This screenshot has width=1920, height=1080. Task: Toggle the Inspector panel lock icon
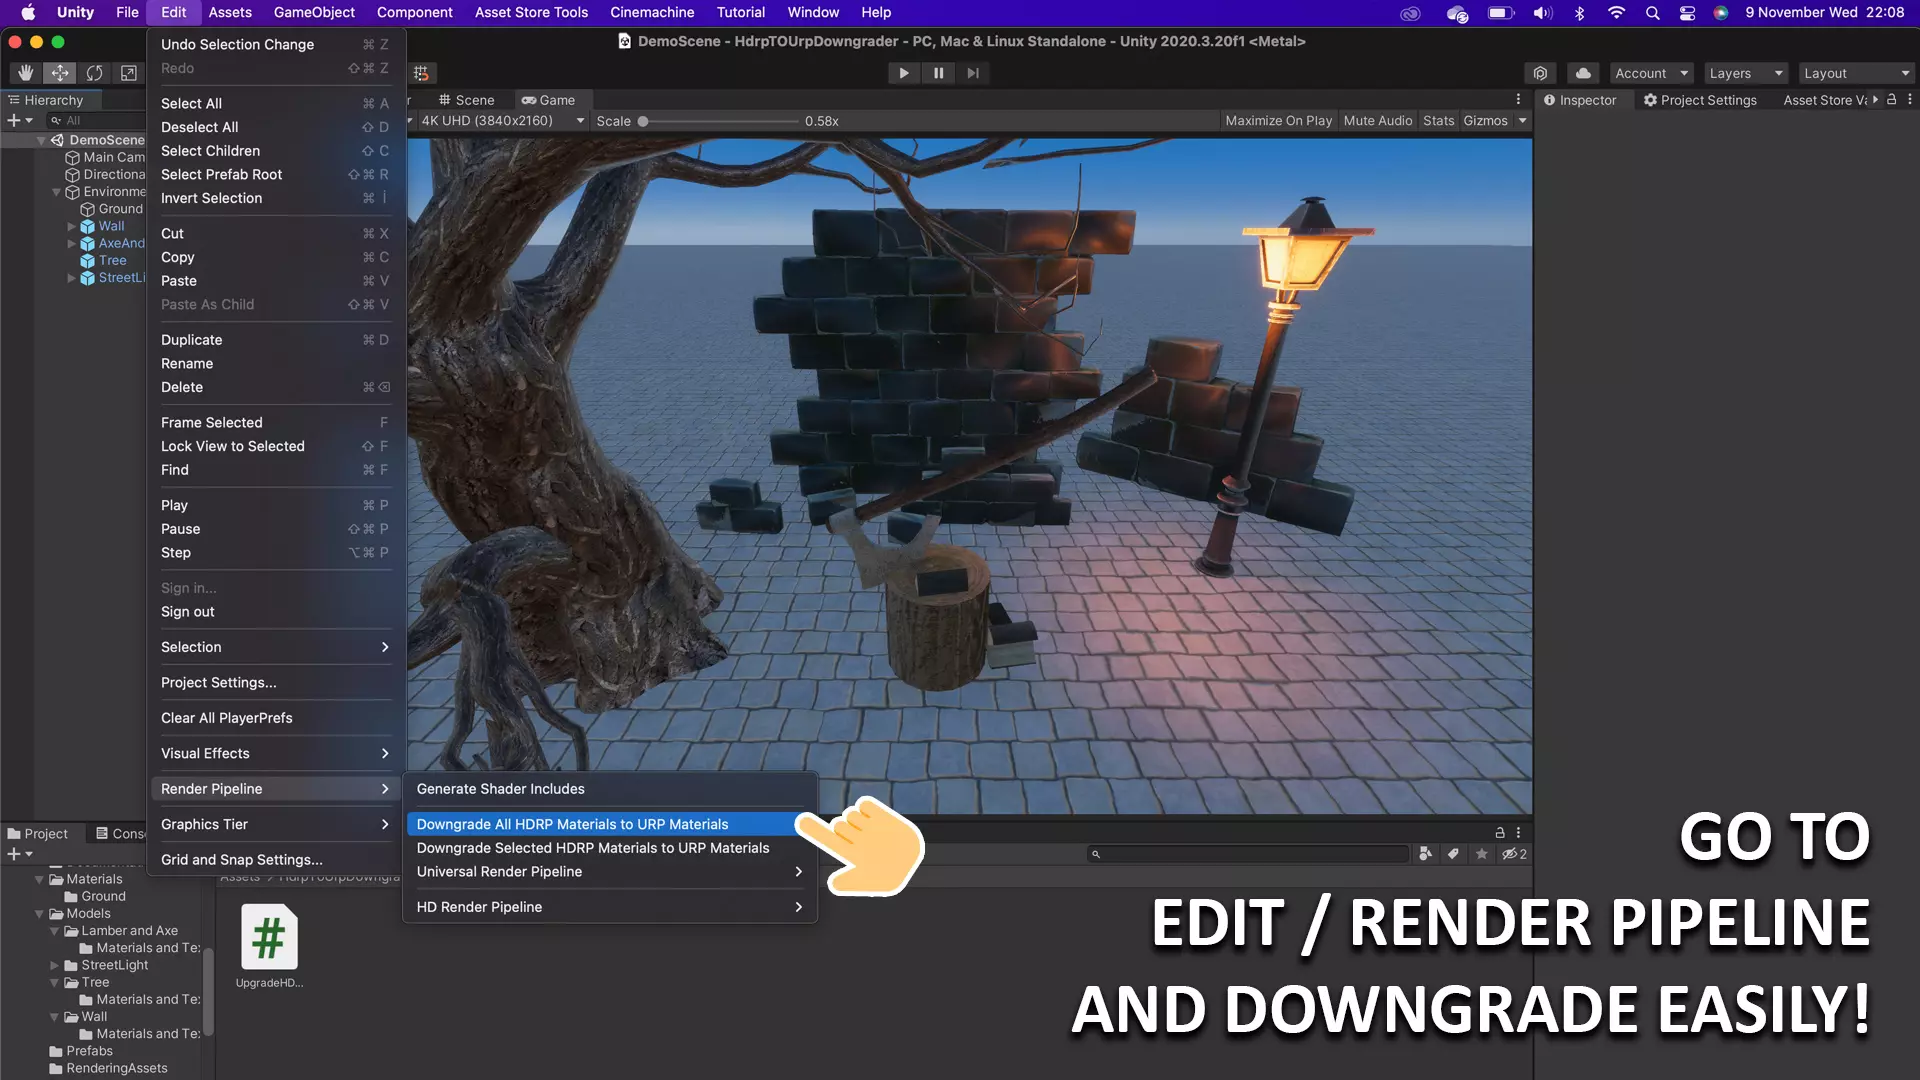pos(1891,100)
